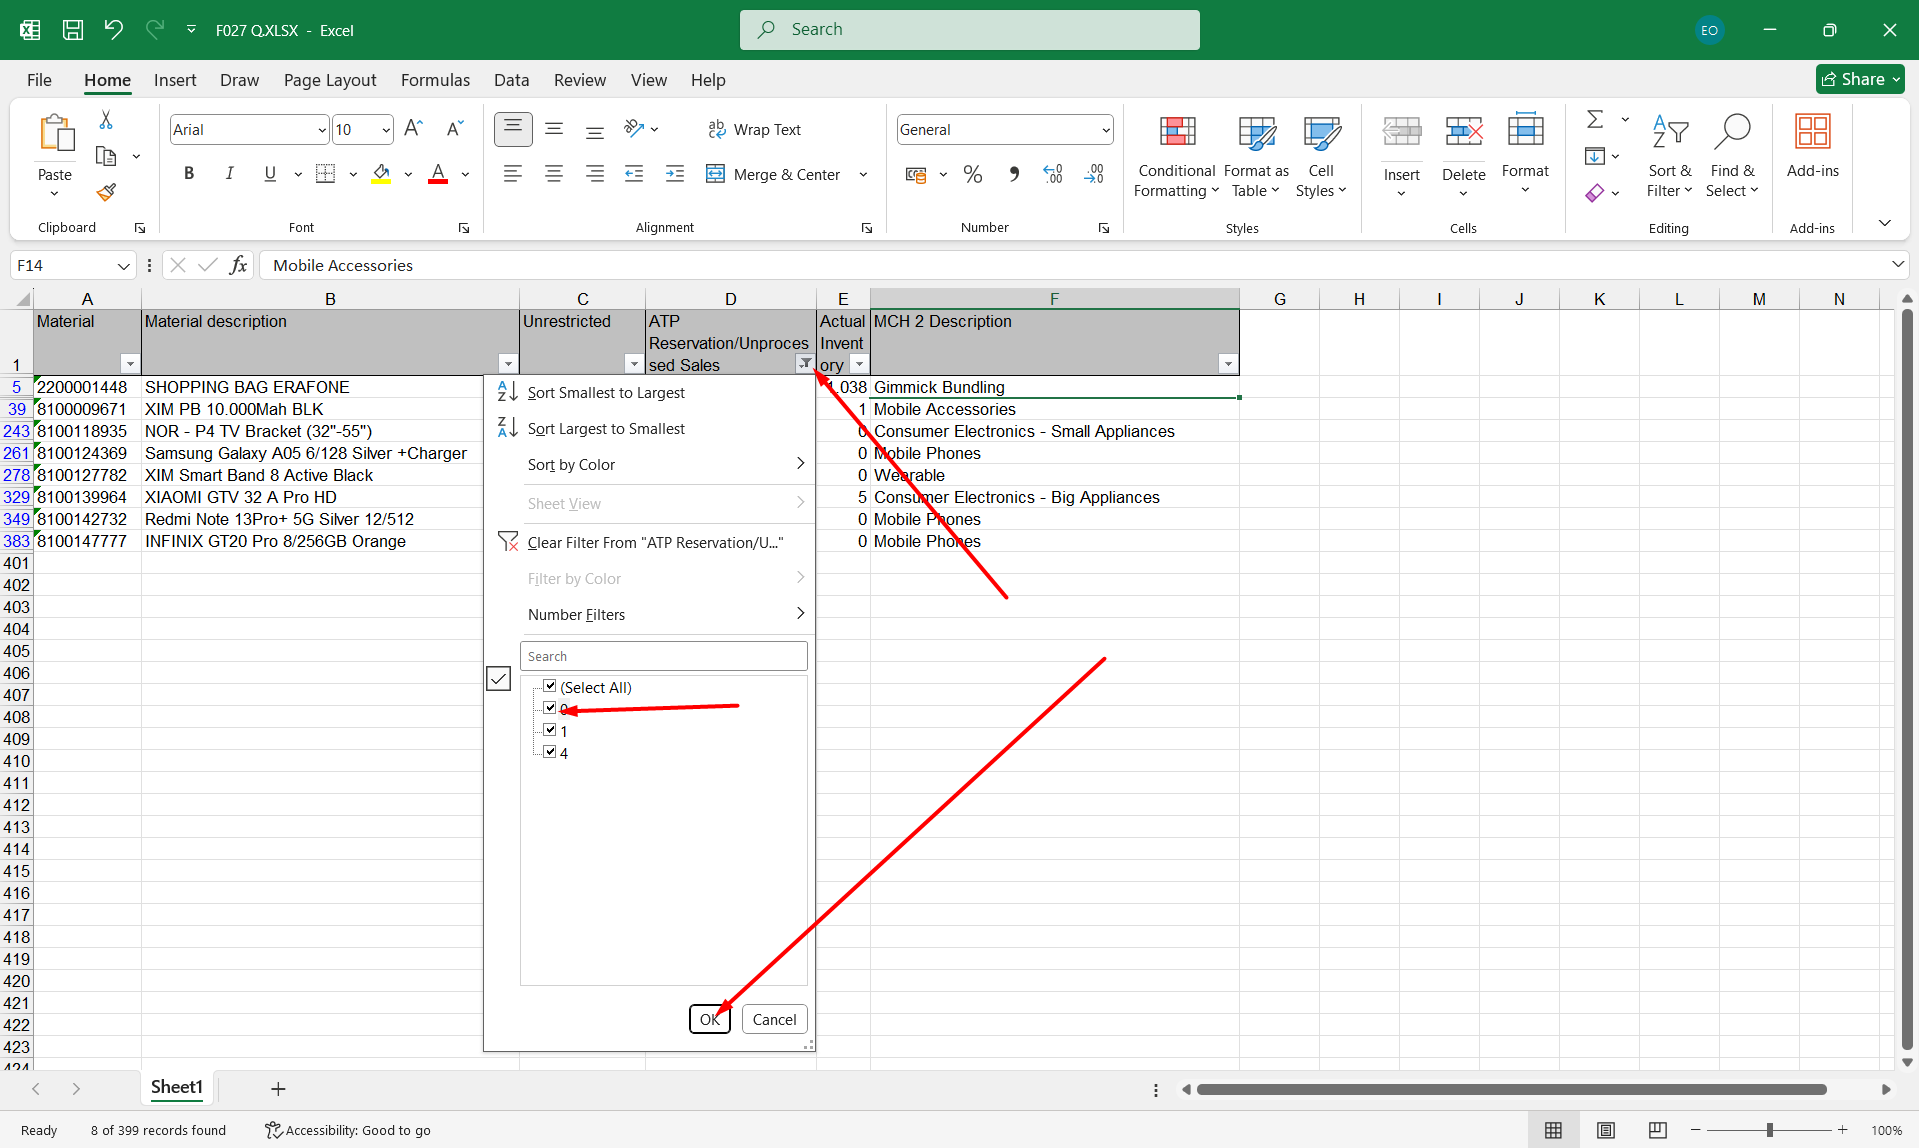Choose Sort Smallest to Largest
Image resolution: width=1919 pixels, height=1148 pixels.
click(x=606, y=393)
